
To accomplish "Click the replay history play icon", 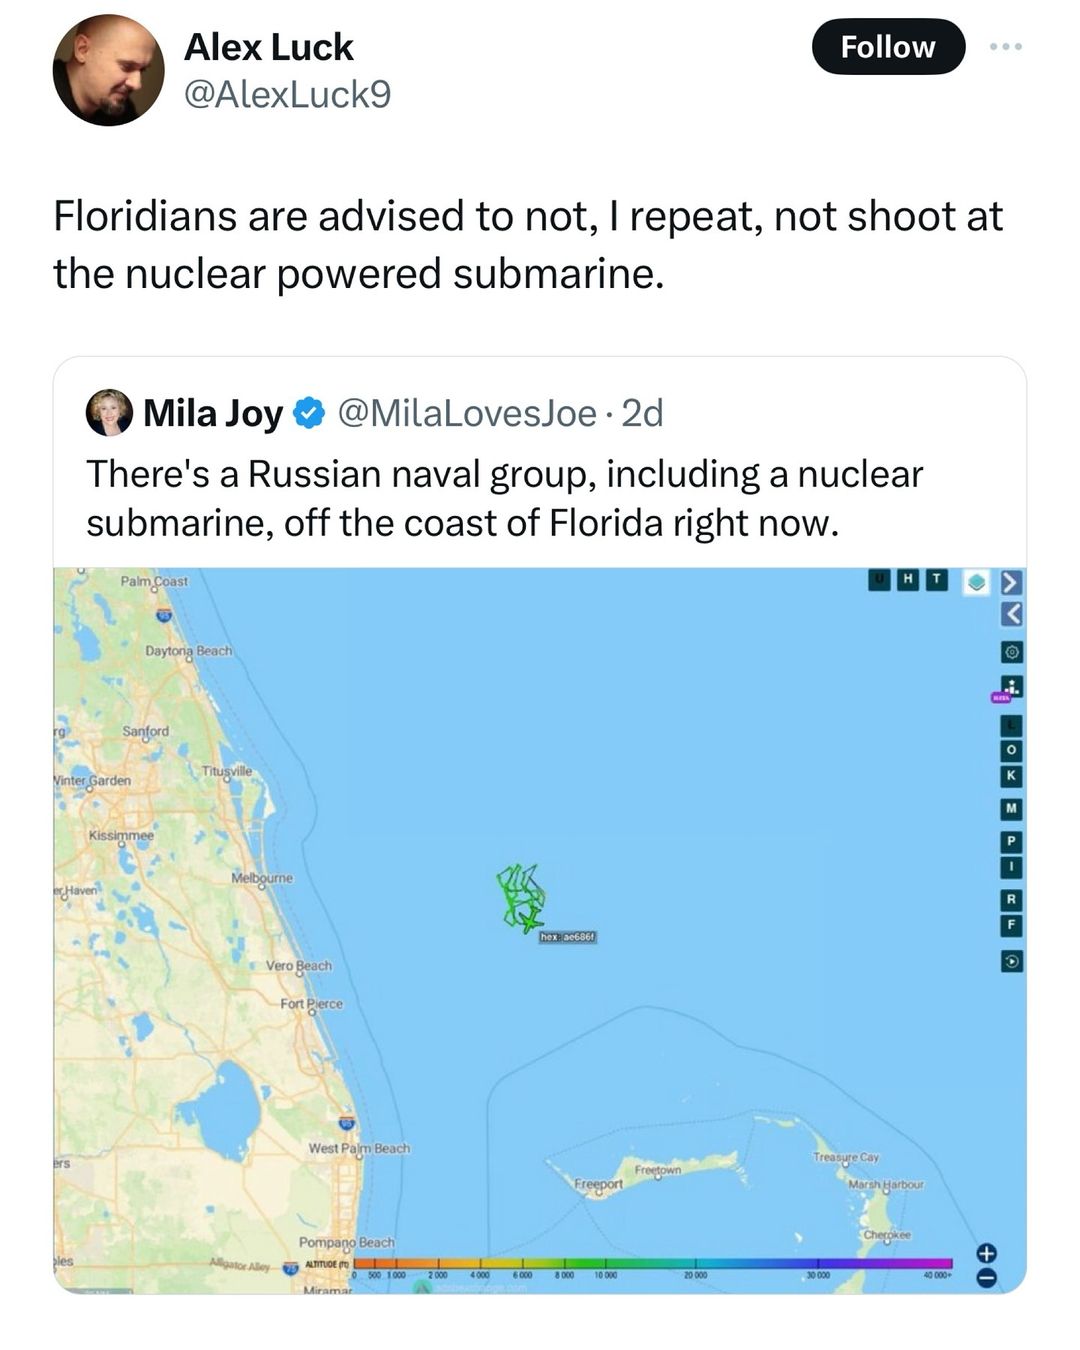I will click(x=1012, y=961).
